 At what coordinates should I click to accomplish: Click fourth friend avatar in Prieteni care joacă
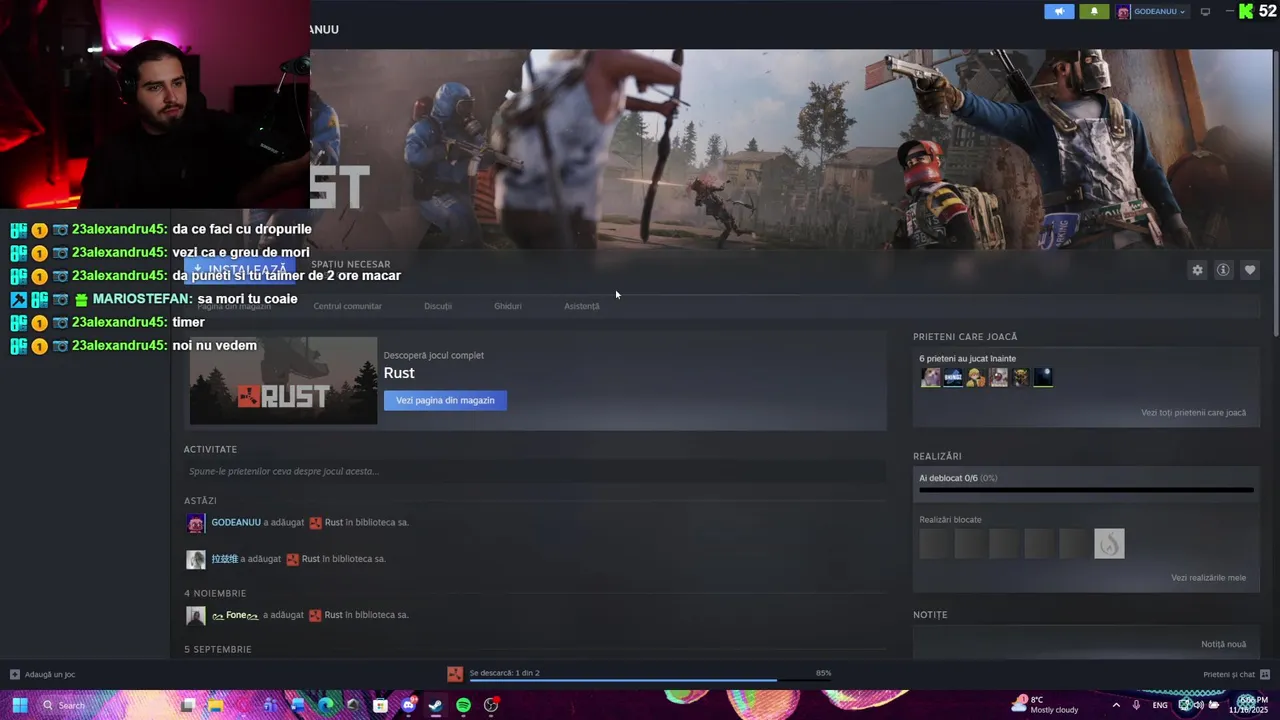pyautogui.click(x=998, y=377)
